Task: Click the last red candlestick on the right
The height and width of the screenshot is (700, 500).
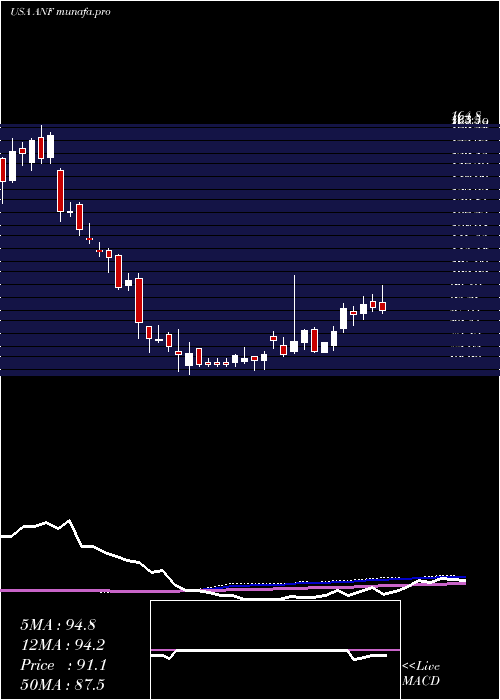Action: pyautogui.click(x=383, y=299)
